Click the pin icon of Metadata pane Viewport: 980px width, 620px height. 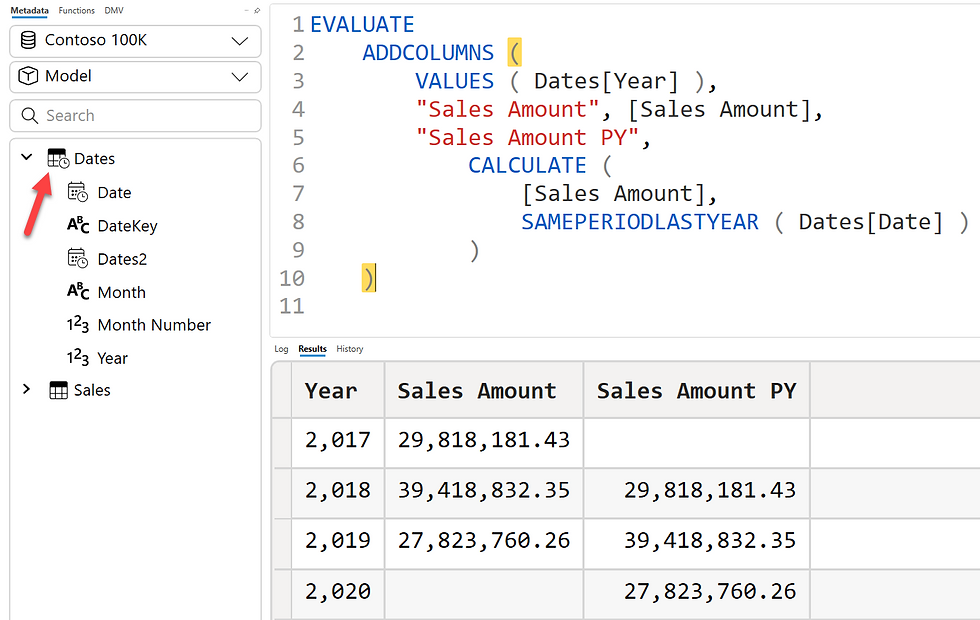(257, 11)
